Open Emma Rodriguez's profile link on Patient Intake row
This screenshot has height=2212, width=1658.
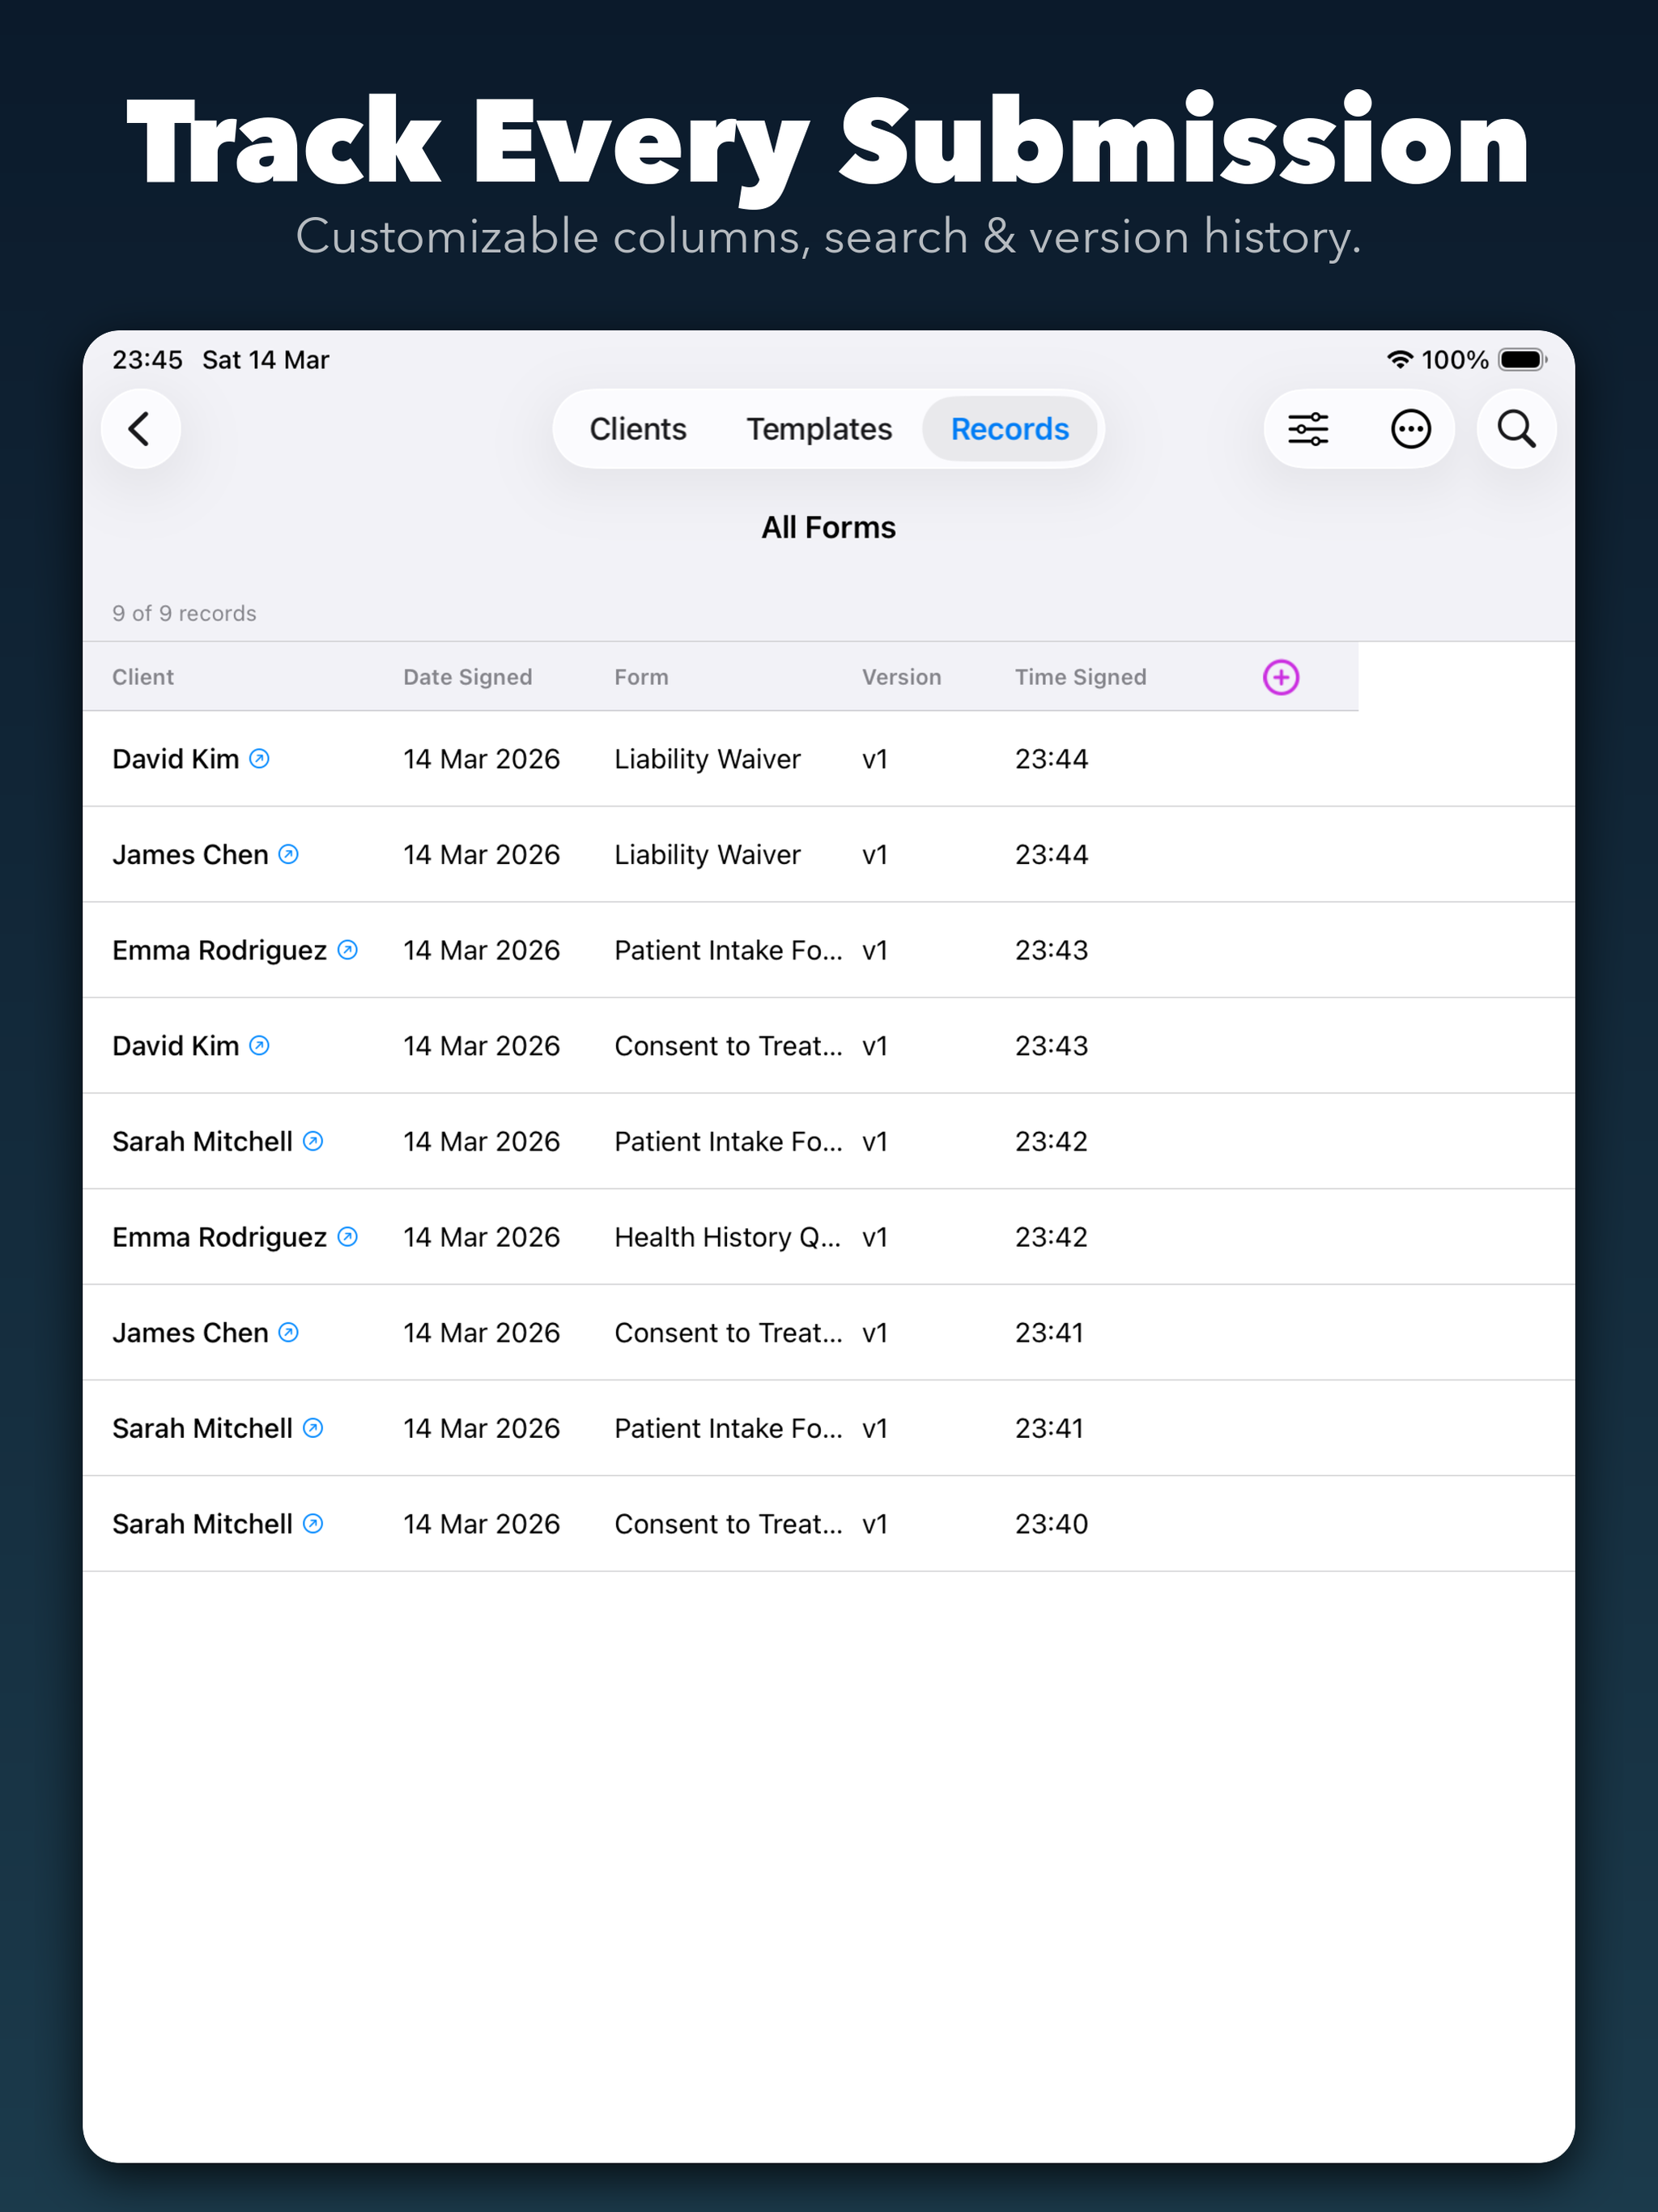point(347,950)
